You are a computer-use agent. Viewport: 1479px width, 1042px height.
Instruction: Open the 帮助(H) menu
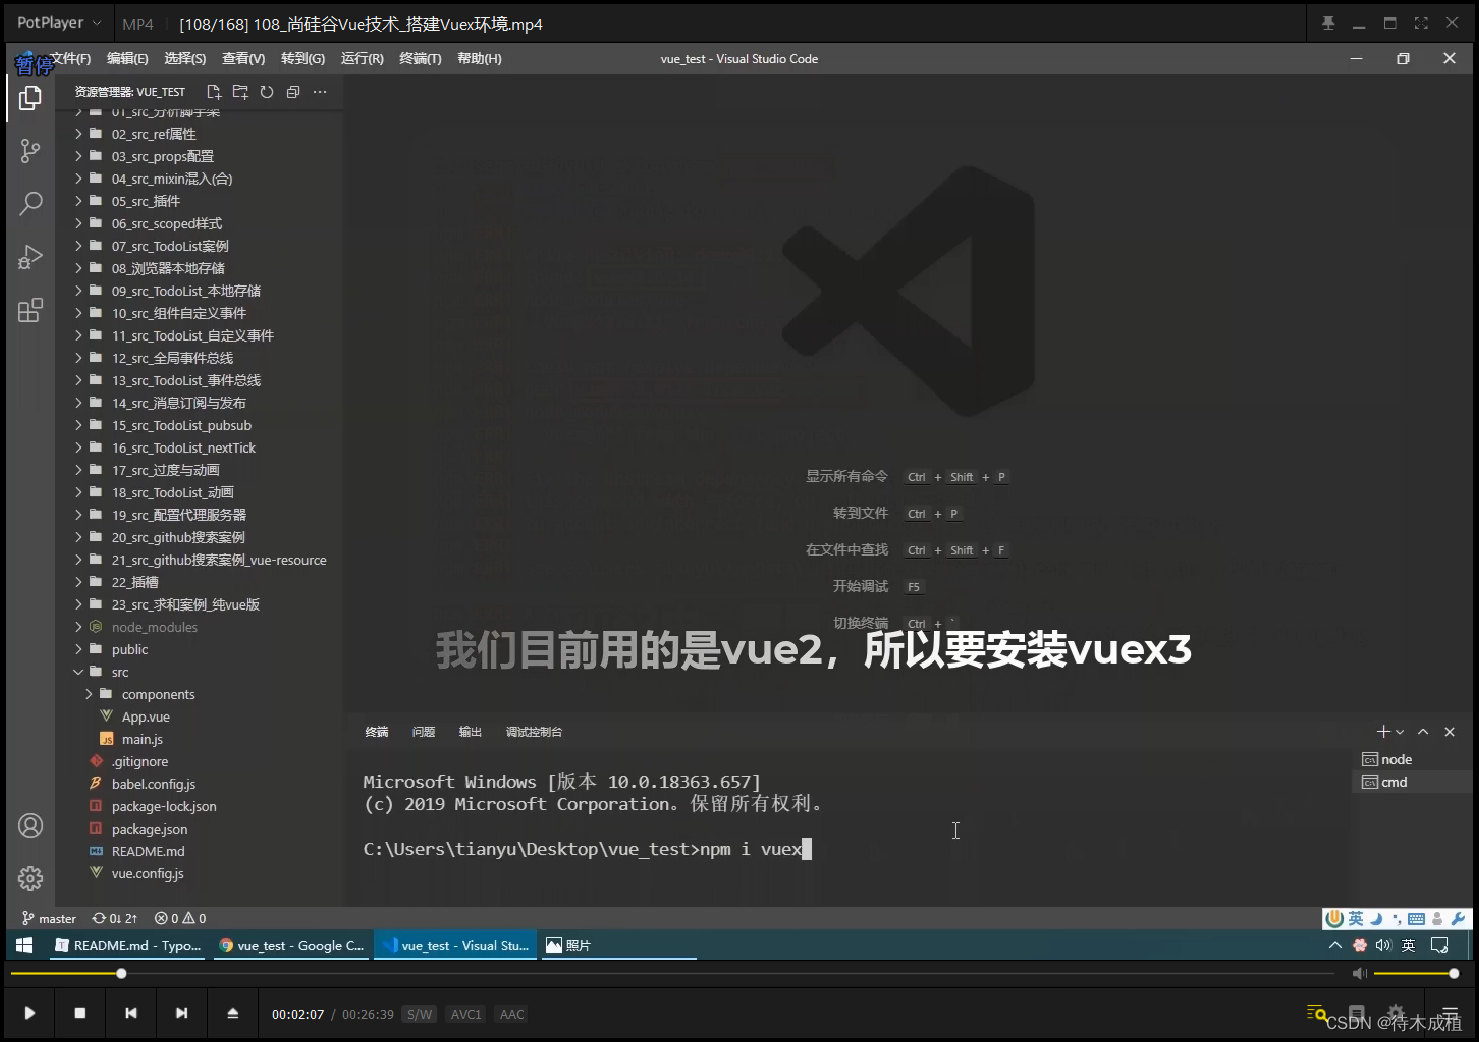coord(479,59)
